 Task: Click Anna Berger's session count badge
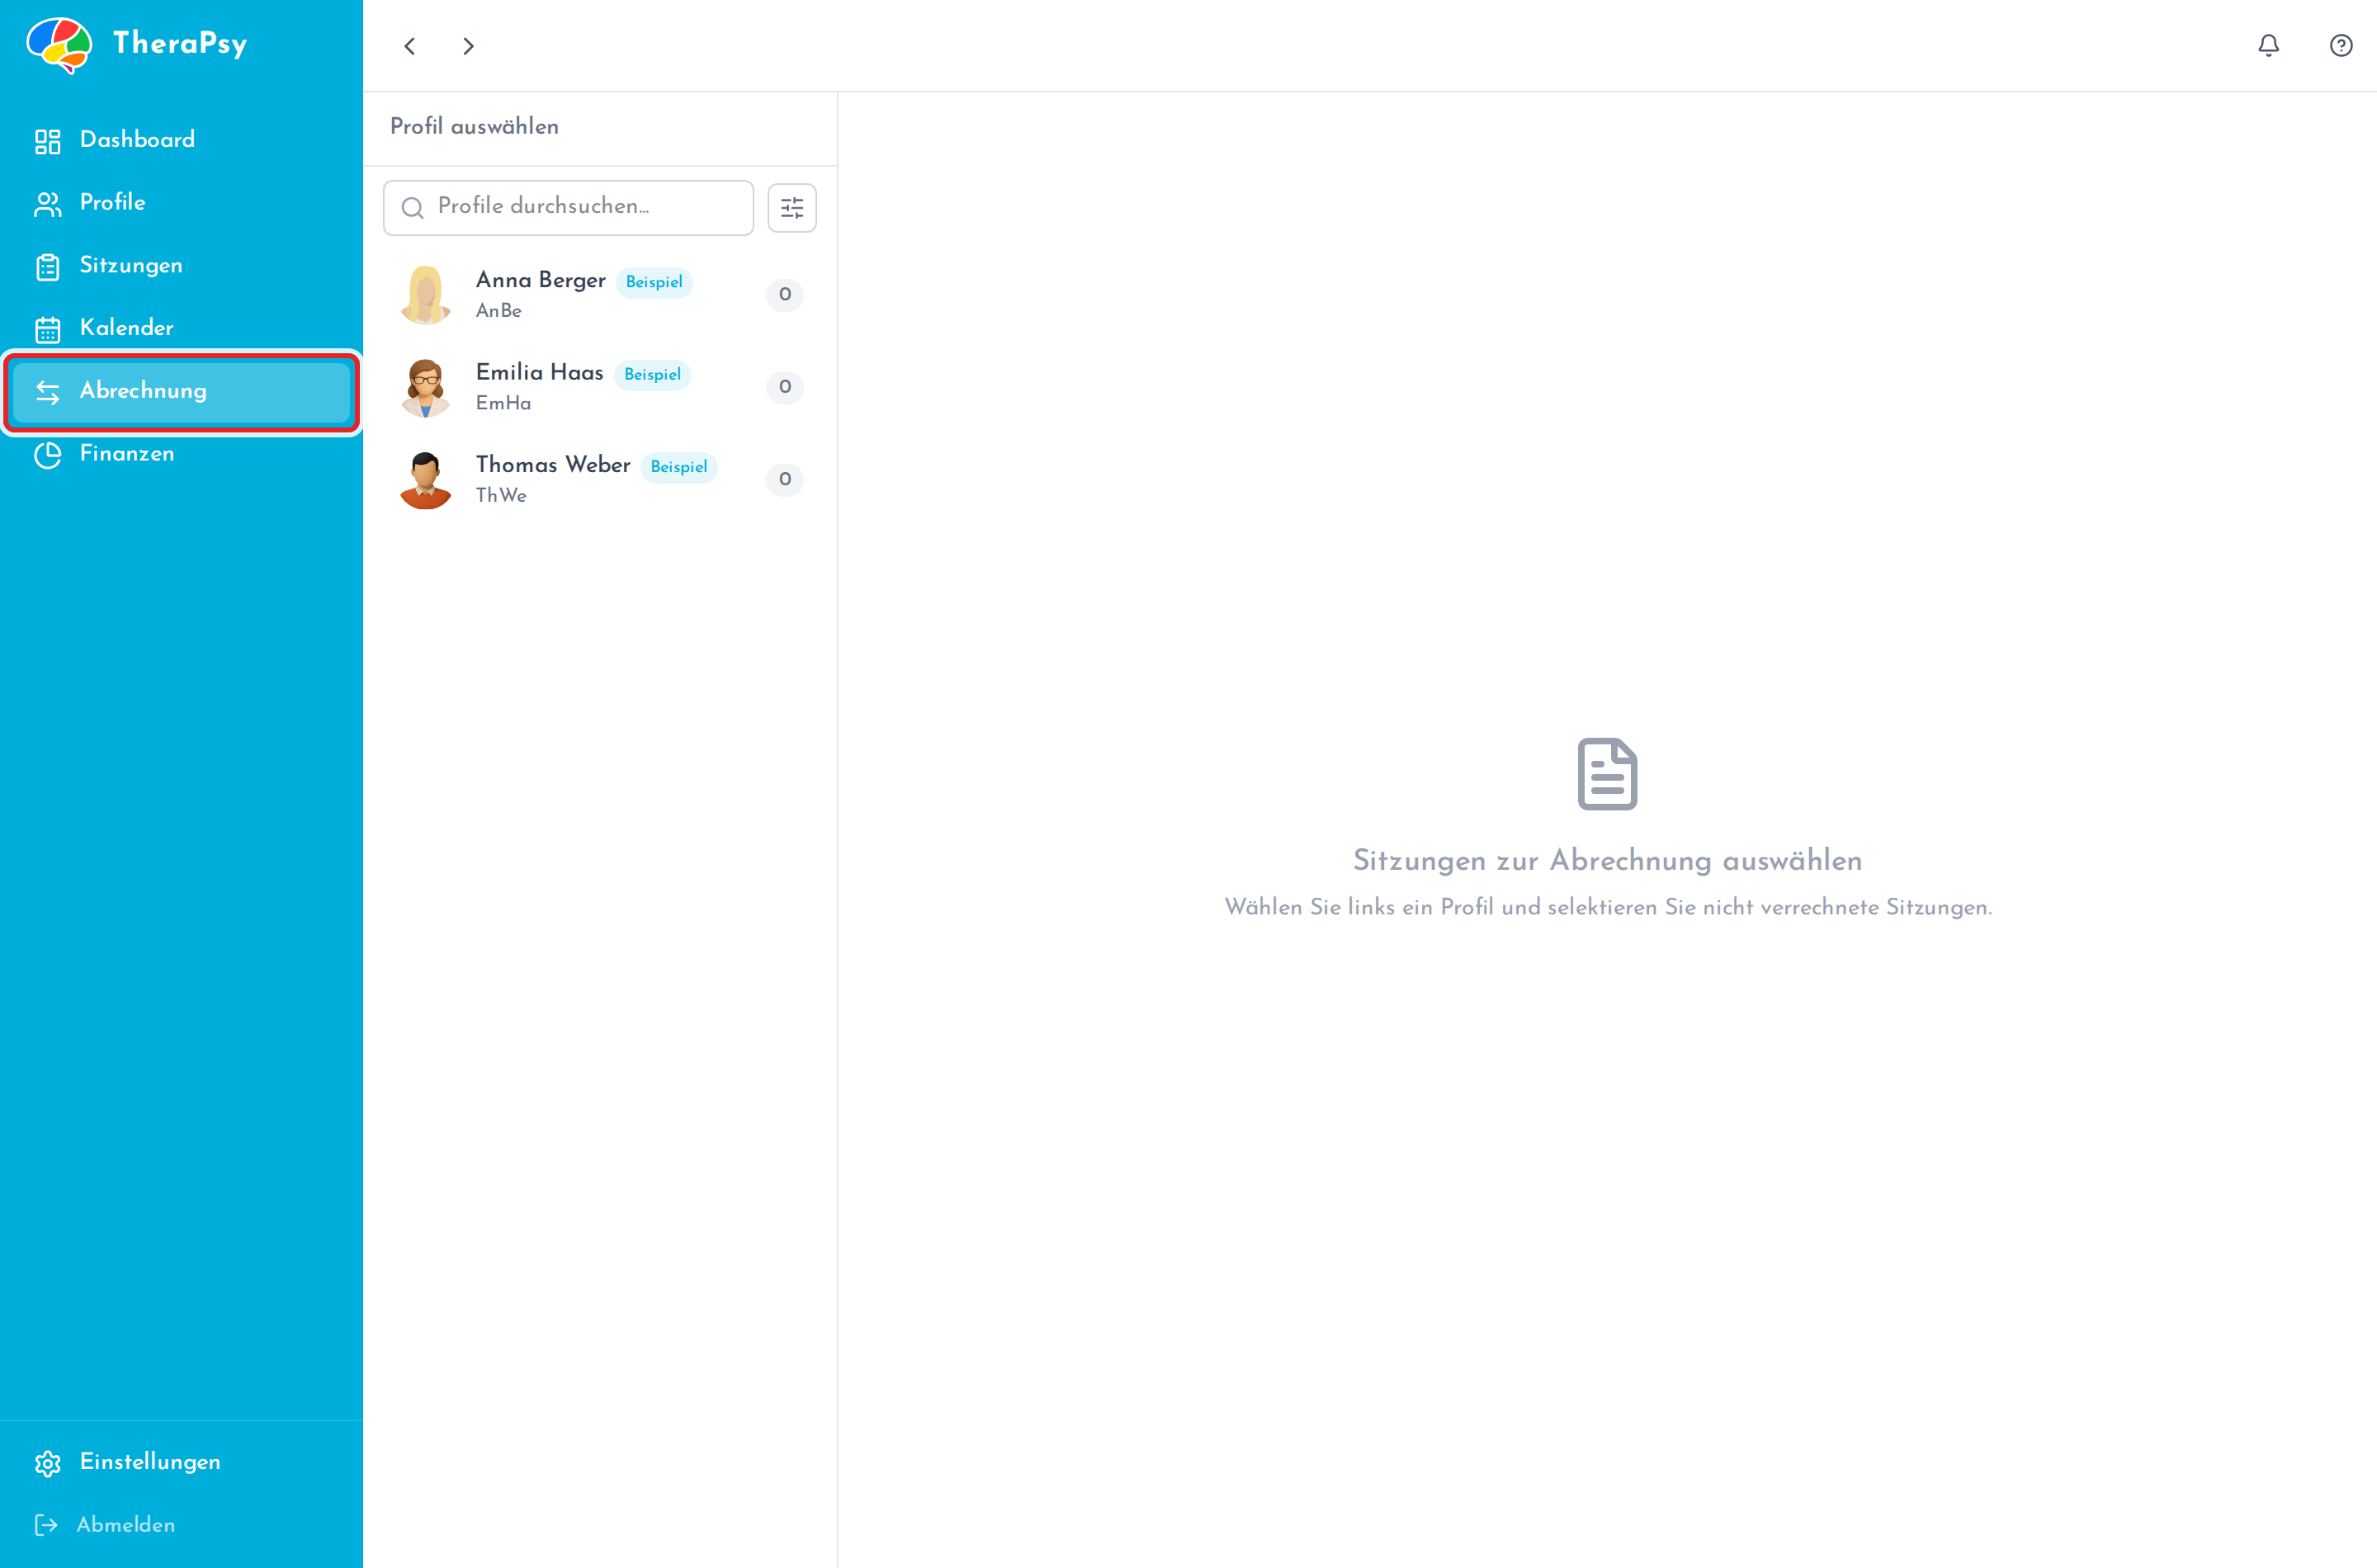click(785, 295)
